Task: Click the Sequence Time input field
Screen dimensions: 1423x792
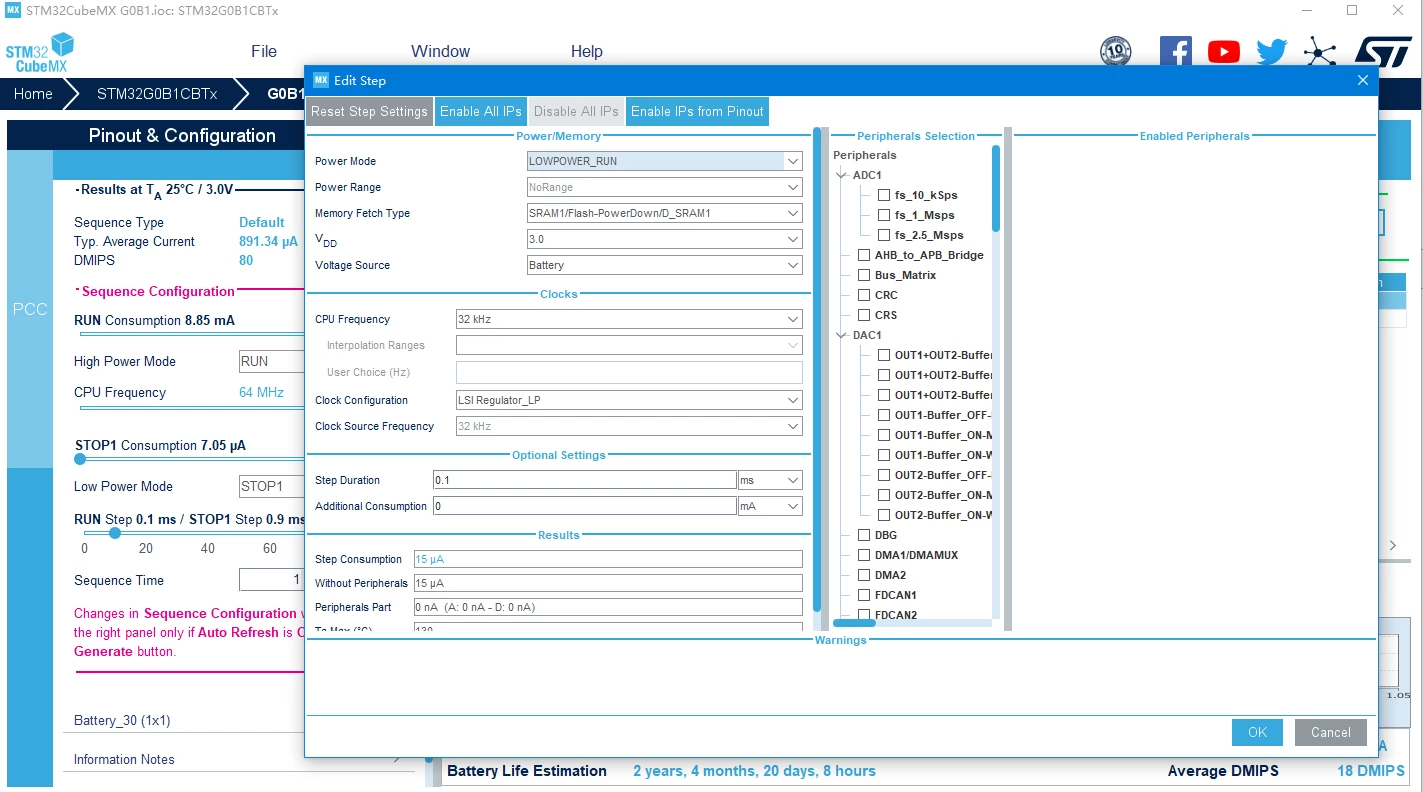Action: (x=271, y=580)
